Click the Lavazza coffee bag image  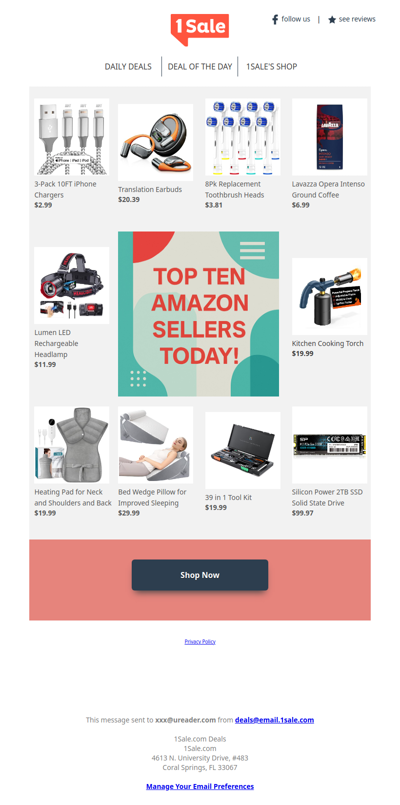pos(330,137)
